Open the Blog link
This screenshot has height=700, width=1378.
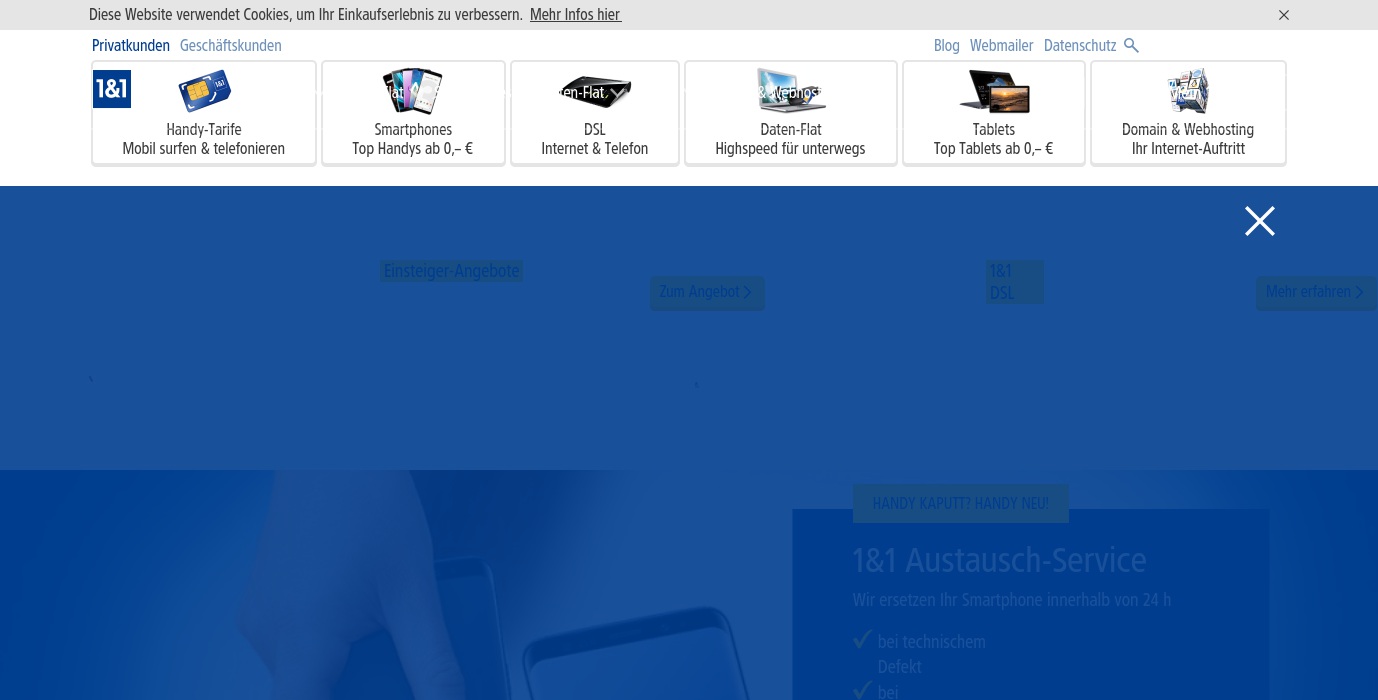tap(946, 45)
